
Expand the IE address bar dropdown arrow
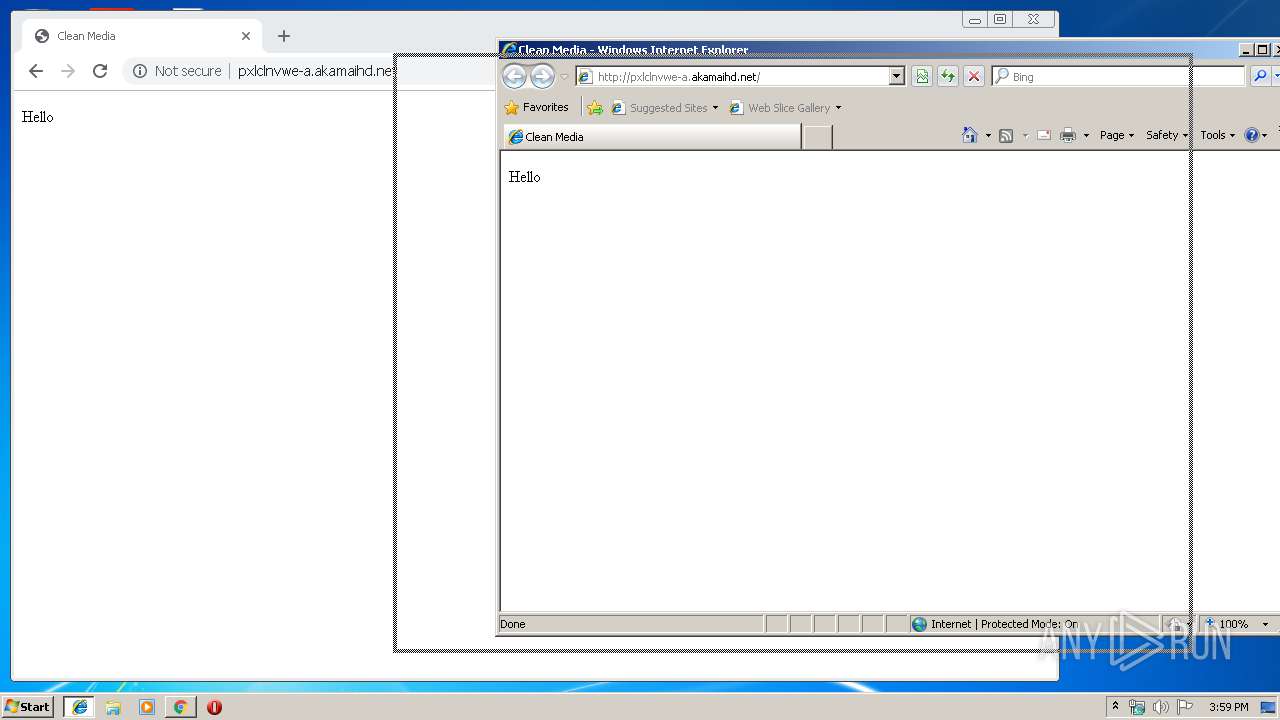click(896, 77)
